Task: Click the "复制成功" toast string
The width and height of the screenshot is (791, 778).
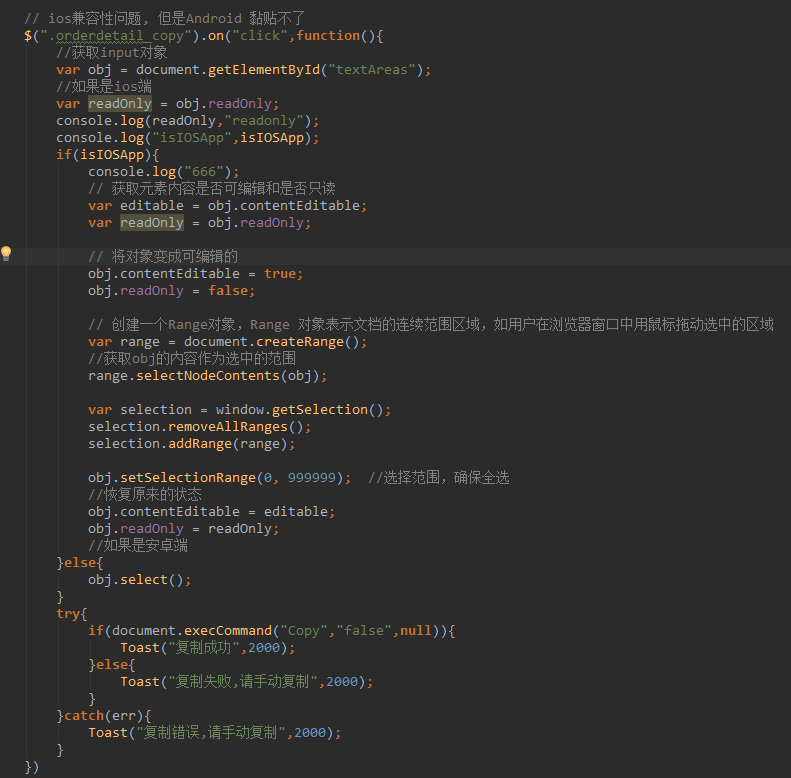Action: pyautogui.click(x=204, y=648)
